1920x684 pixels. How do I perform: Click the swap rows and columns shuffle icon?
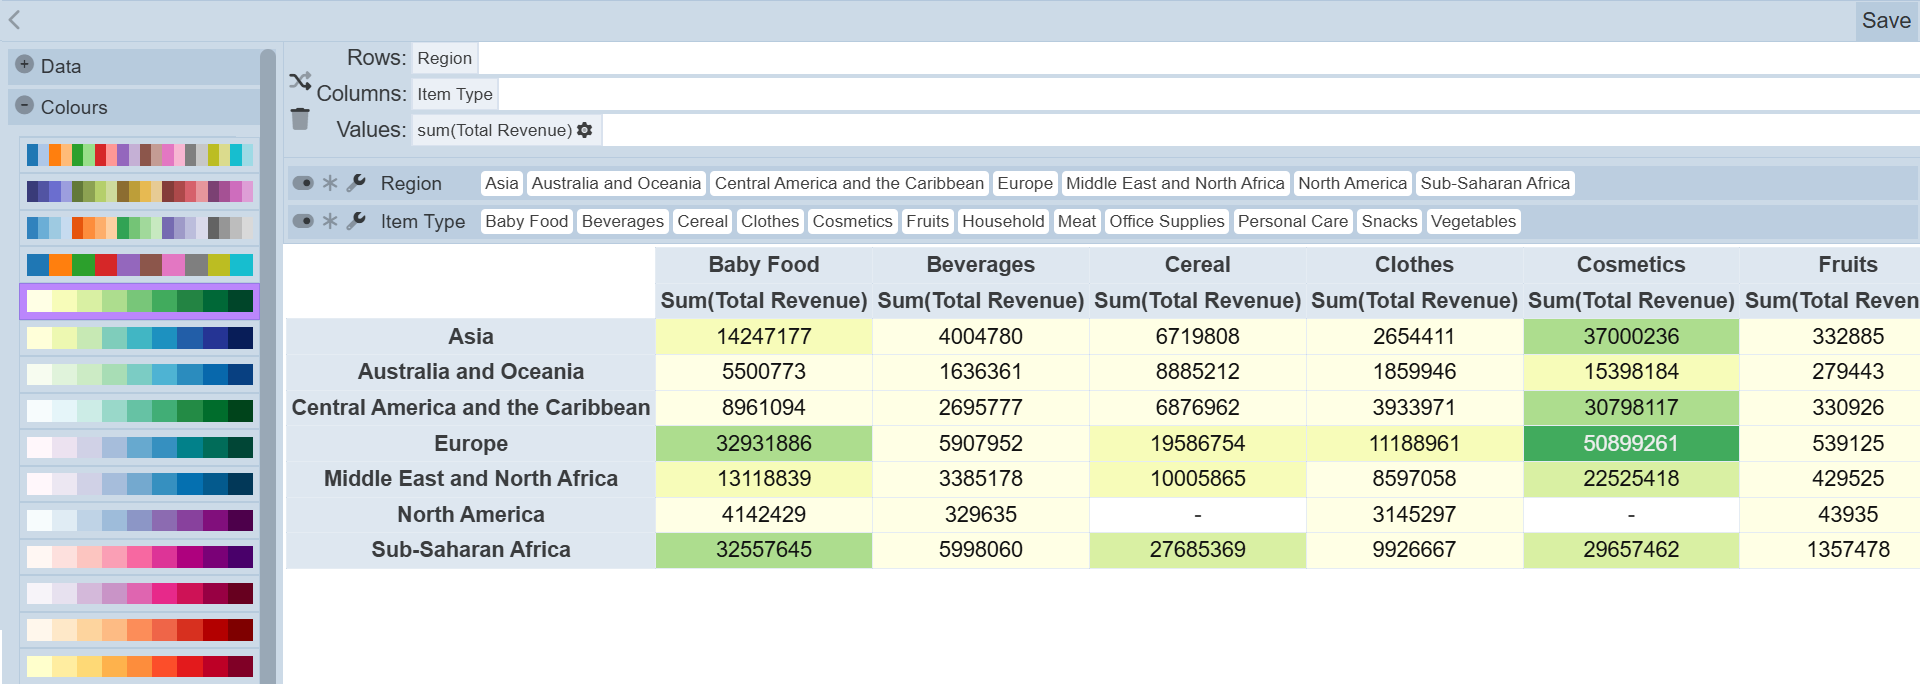tap(300, 81)
